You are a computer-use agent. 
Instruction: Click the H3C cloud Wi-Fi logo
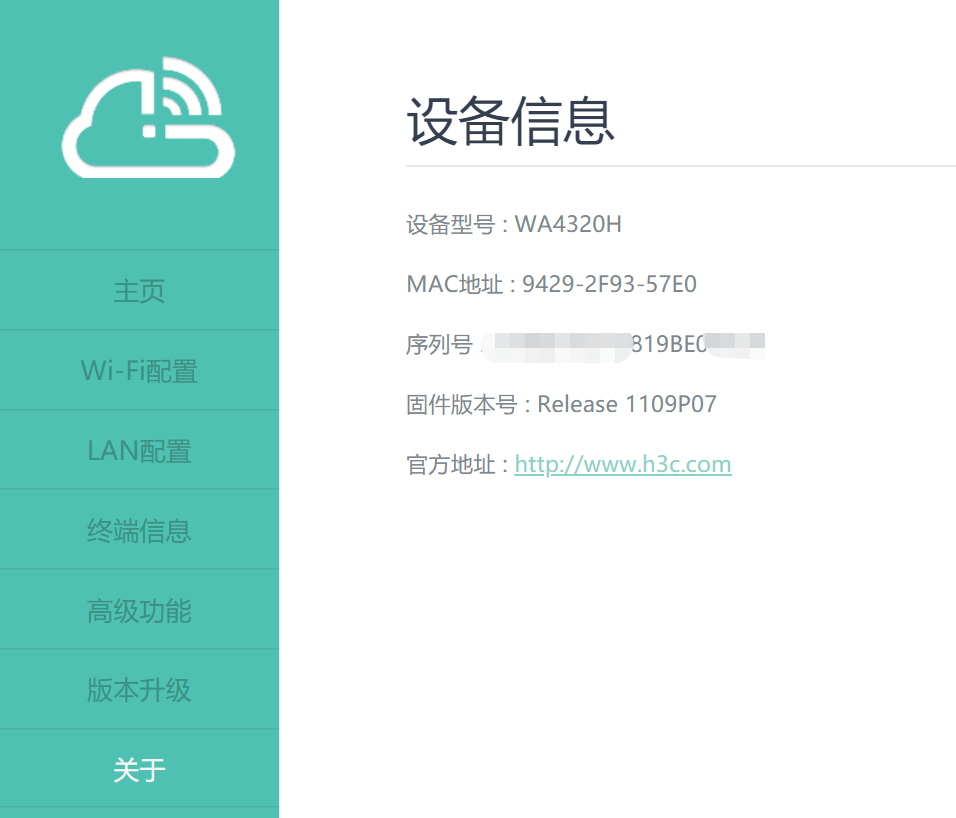tap(148, 117)
